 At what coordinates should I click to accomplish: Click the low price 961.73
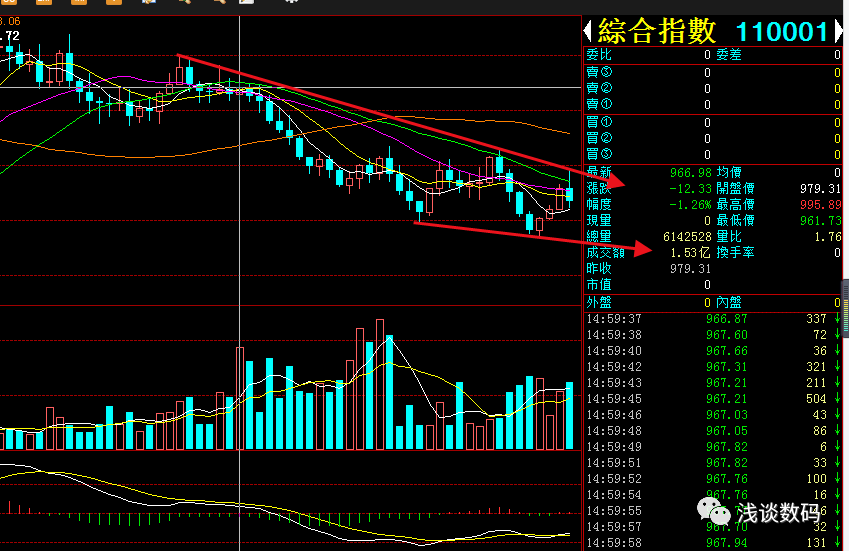click(821, 220)
